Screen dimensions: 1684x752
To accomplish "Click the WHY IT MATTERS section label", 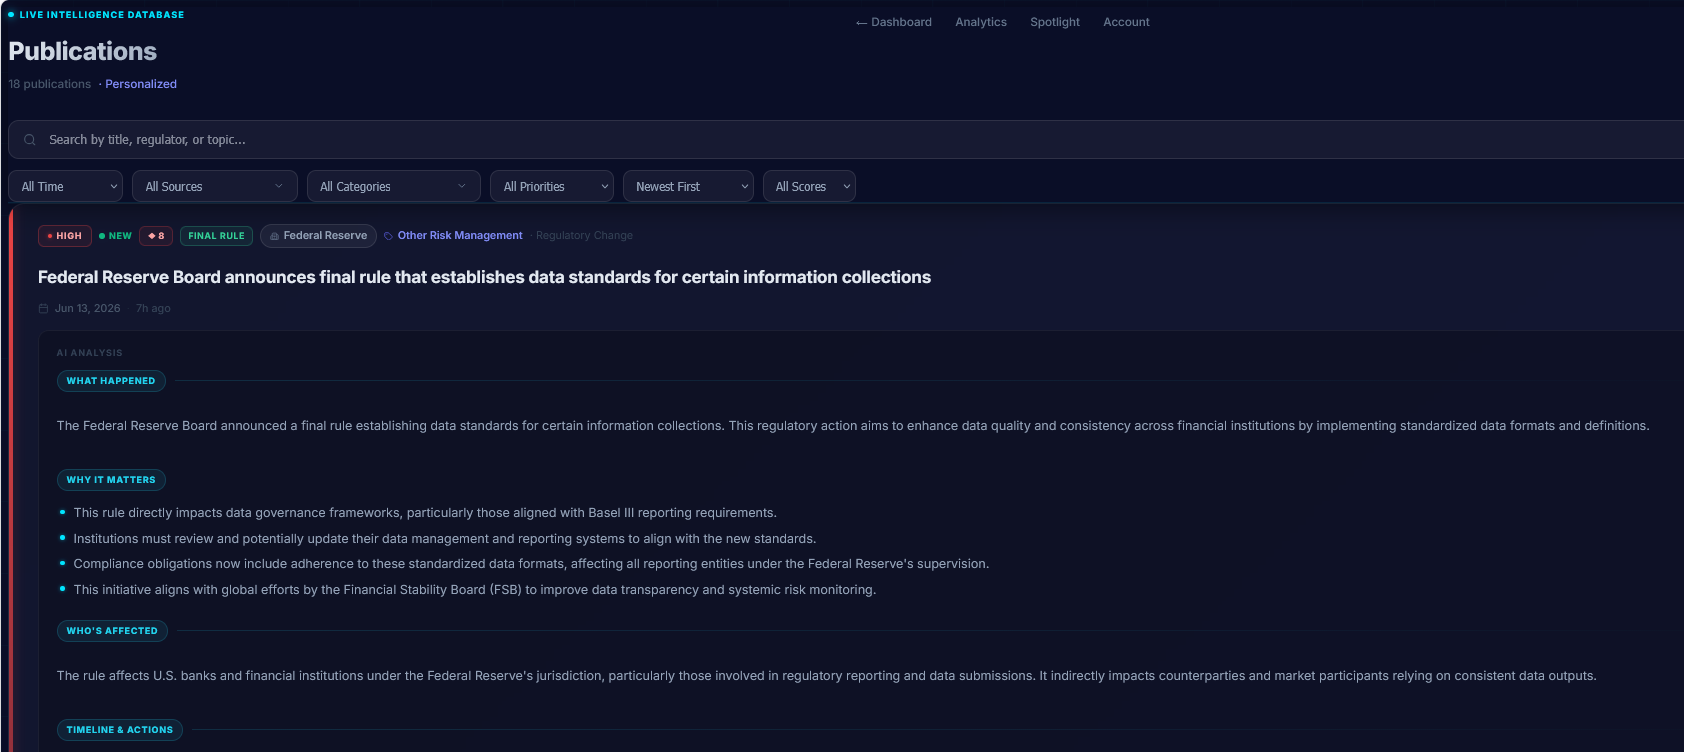I will point(111,480).
